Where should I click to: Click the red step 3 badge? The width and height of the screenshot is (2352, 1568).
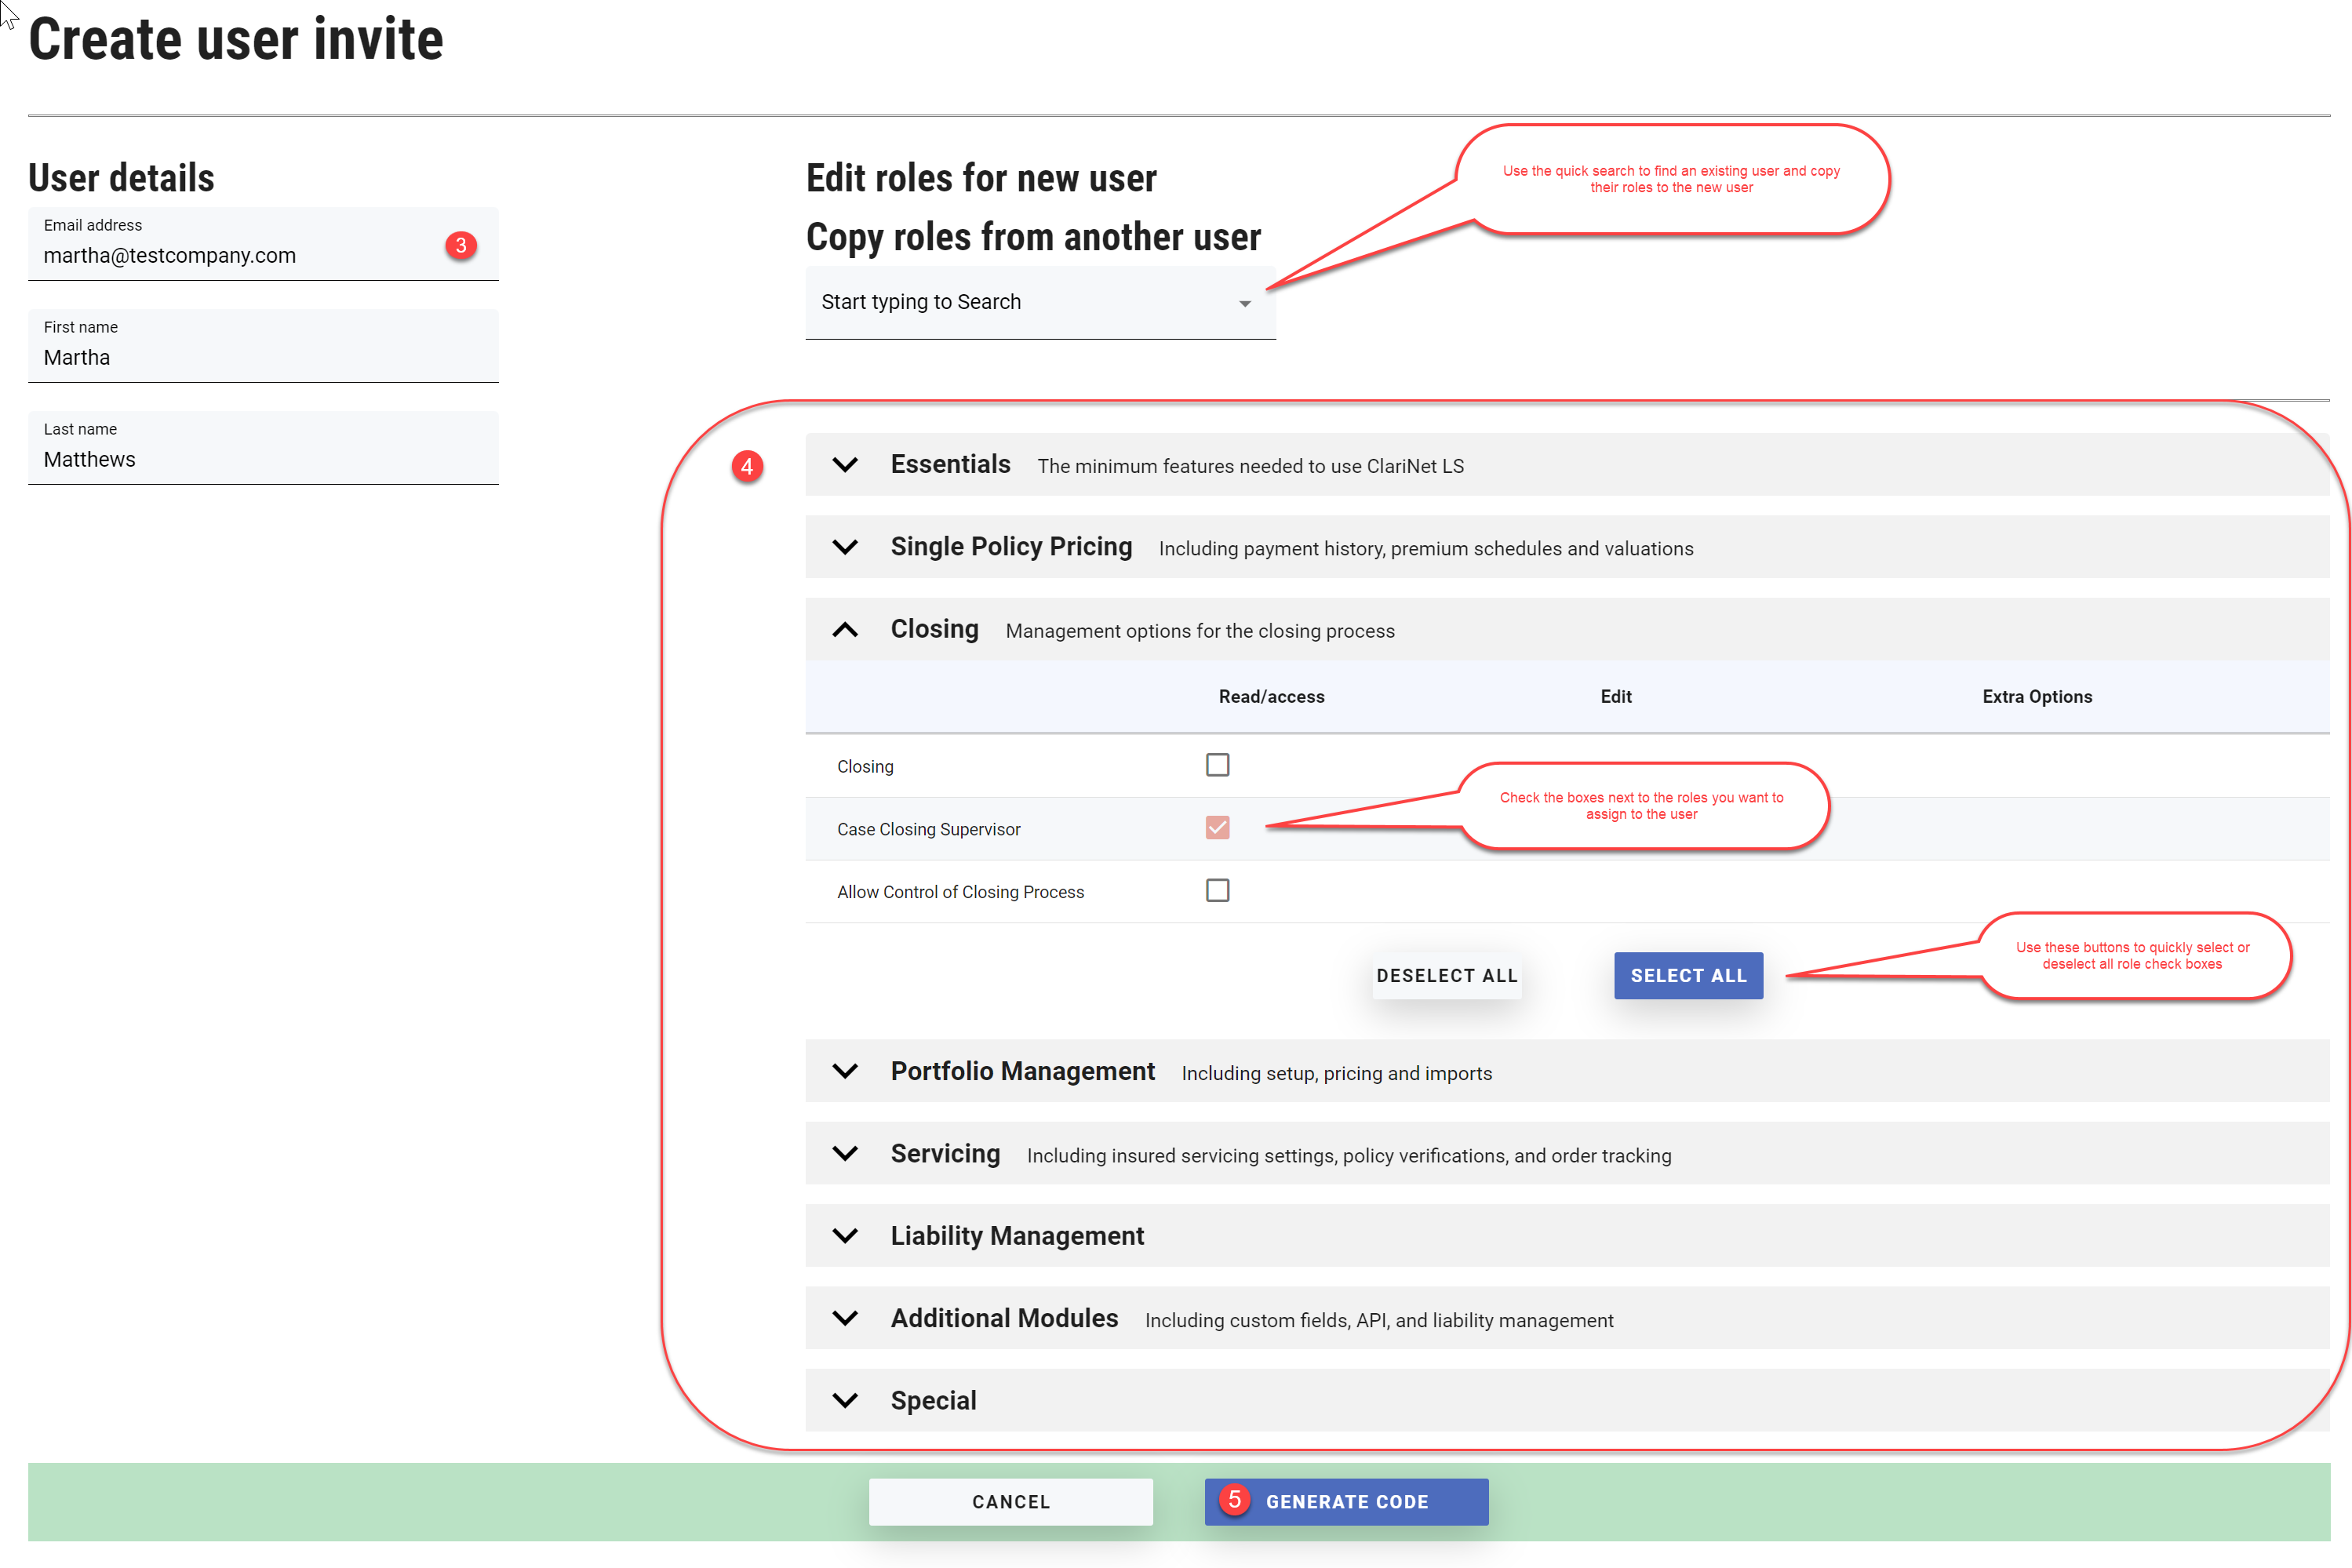pyautogui.click(x=461, y=246)
